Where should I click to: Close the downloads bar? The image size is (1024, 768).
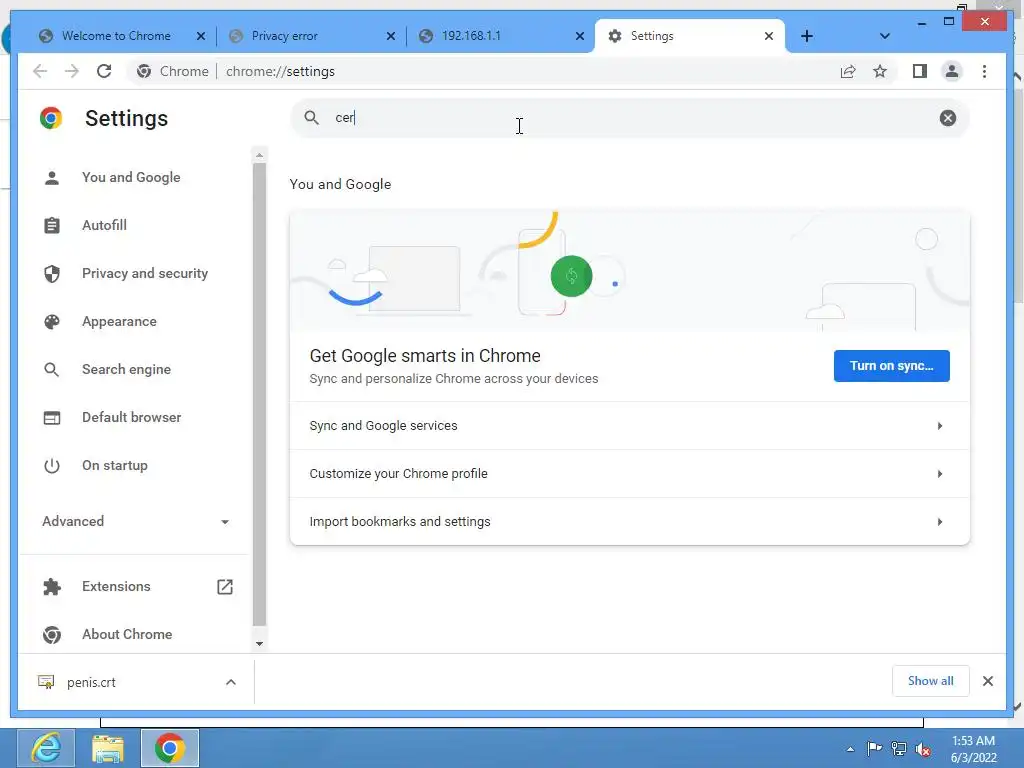(x=988, y=681)
